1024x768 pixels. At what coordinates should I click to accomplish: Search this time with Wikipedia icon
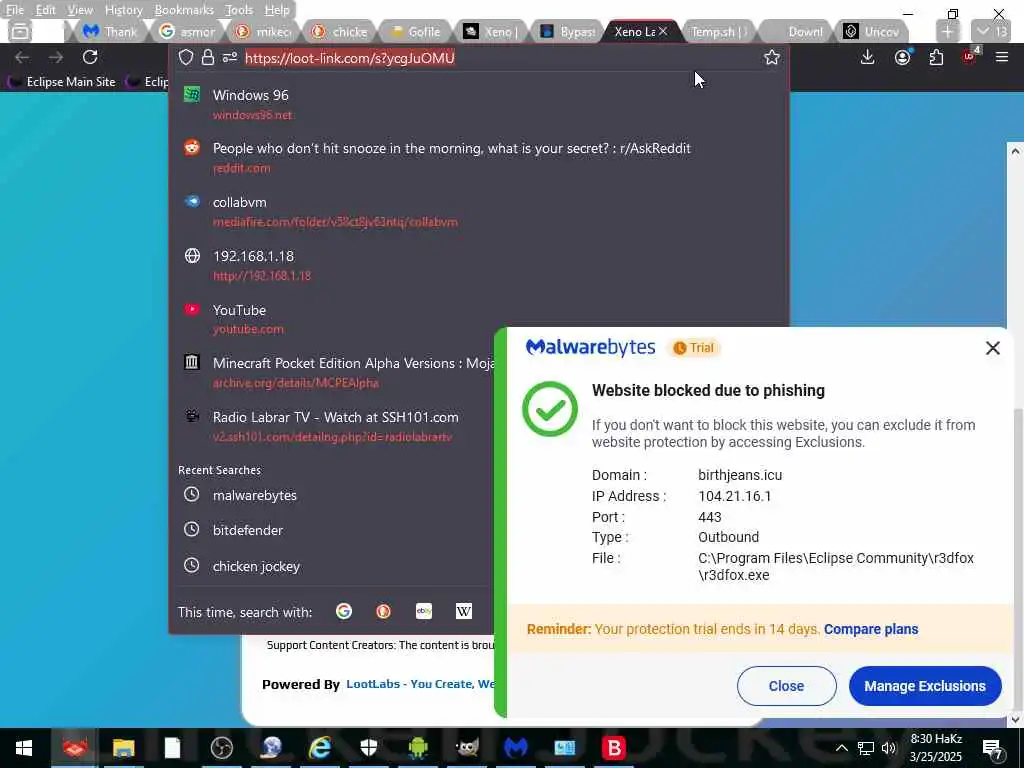point(464,611)
